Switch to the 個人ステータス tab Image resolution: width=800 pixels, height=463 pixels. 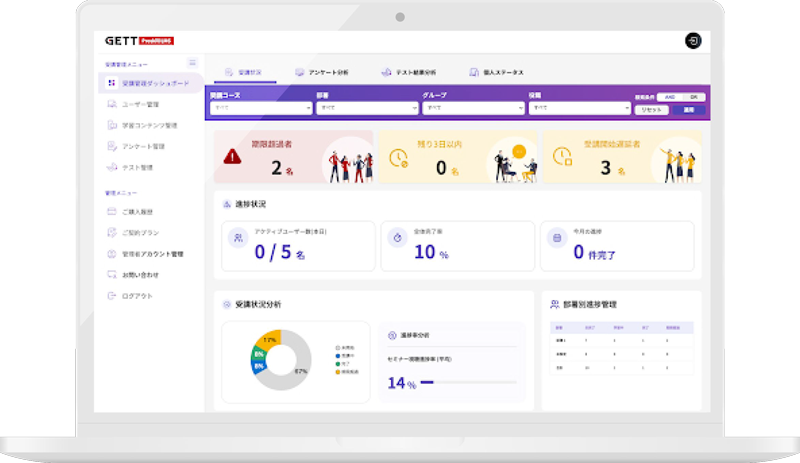pyautogui.click(x=495, y=72)
